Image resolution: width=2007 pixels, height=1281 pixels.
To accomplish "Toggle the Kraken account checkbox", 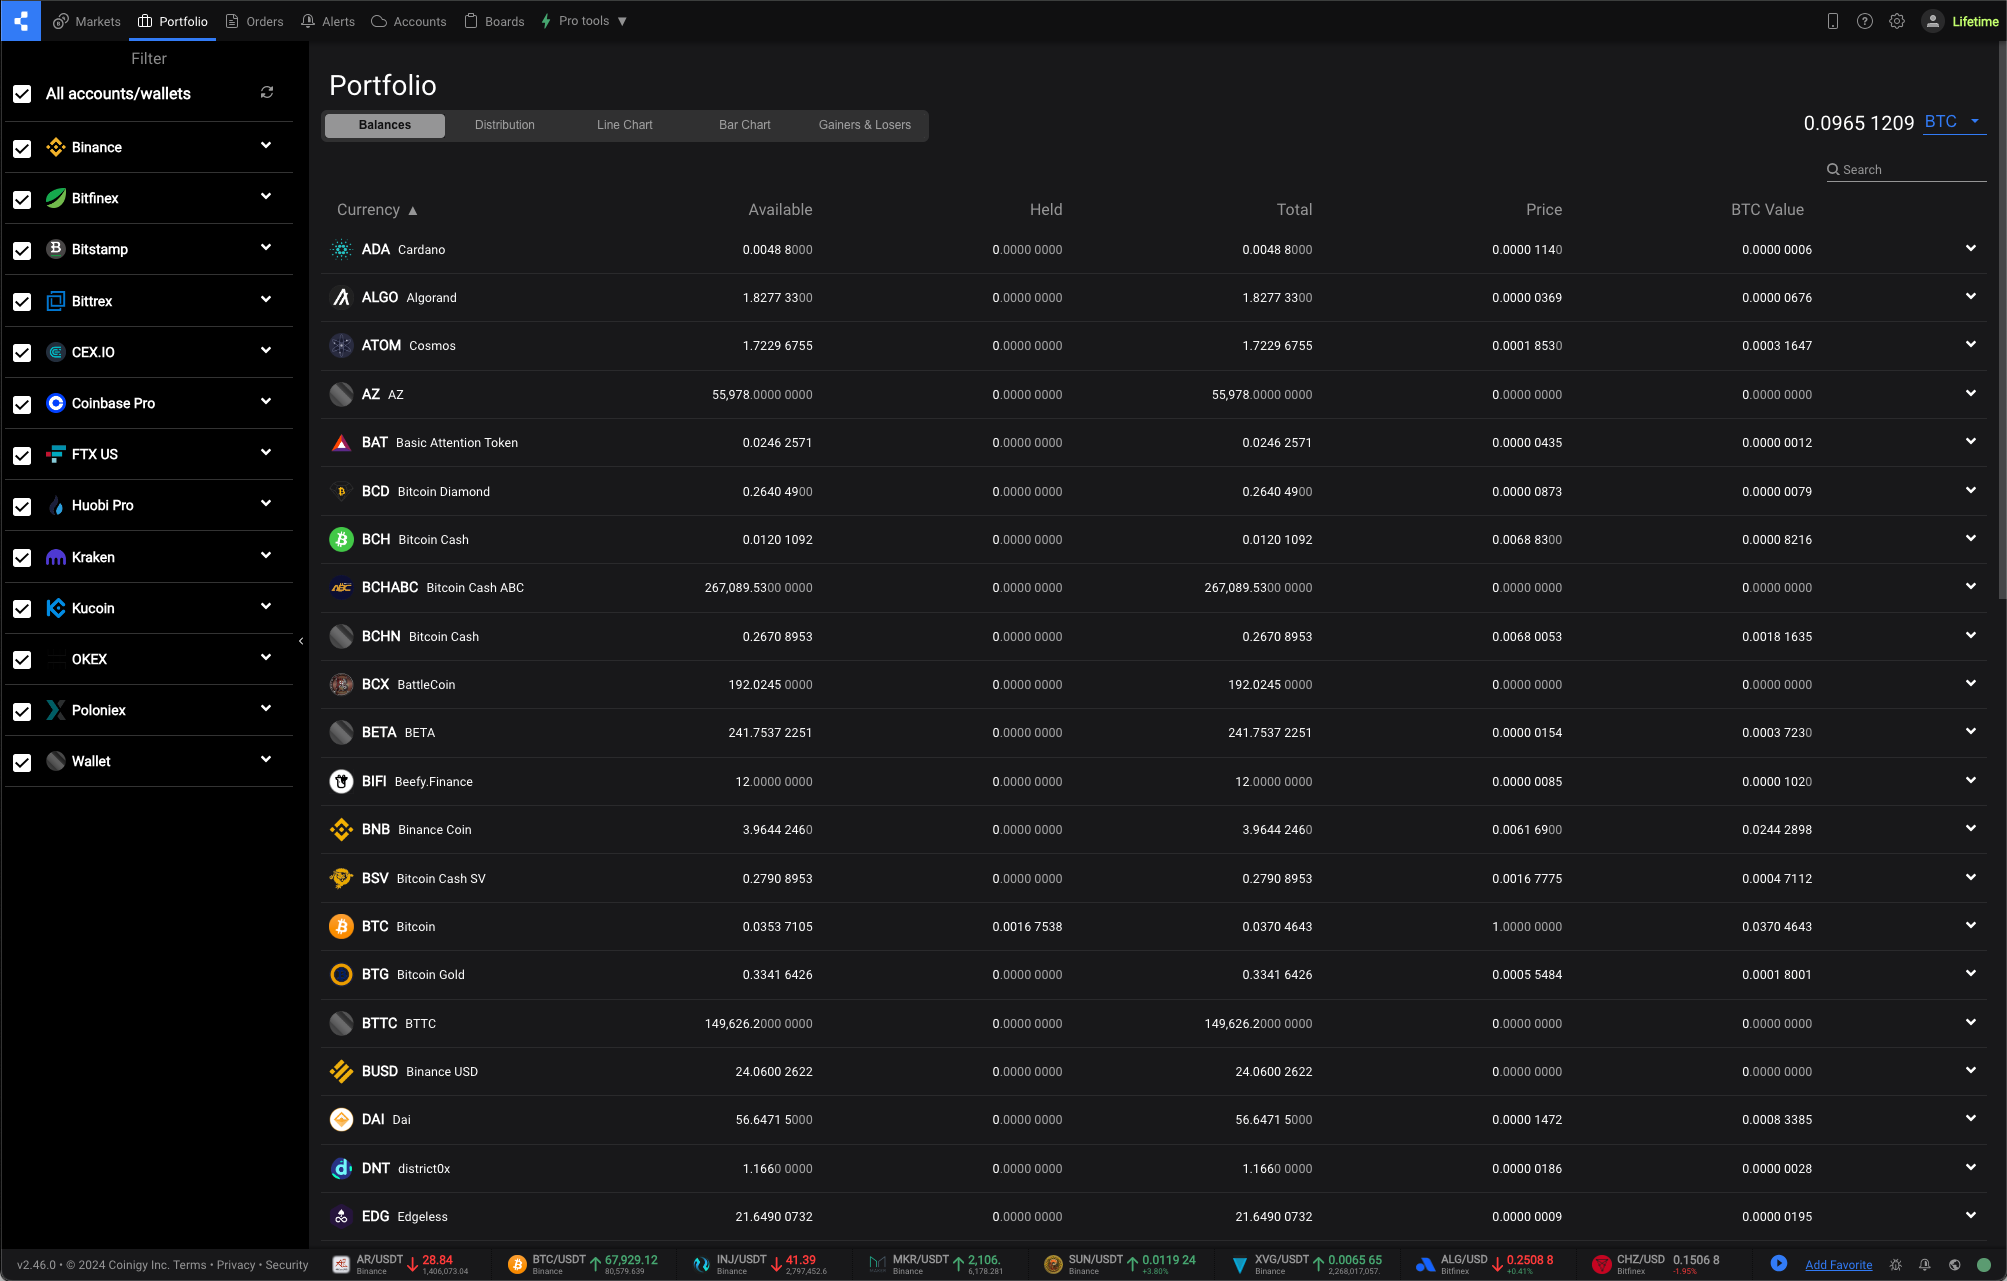I will coord(22,558).
